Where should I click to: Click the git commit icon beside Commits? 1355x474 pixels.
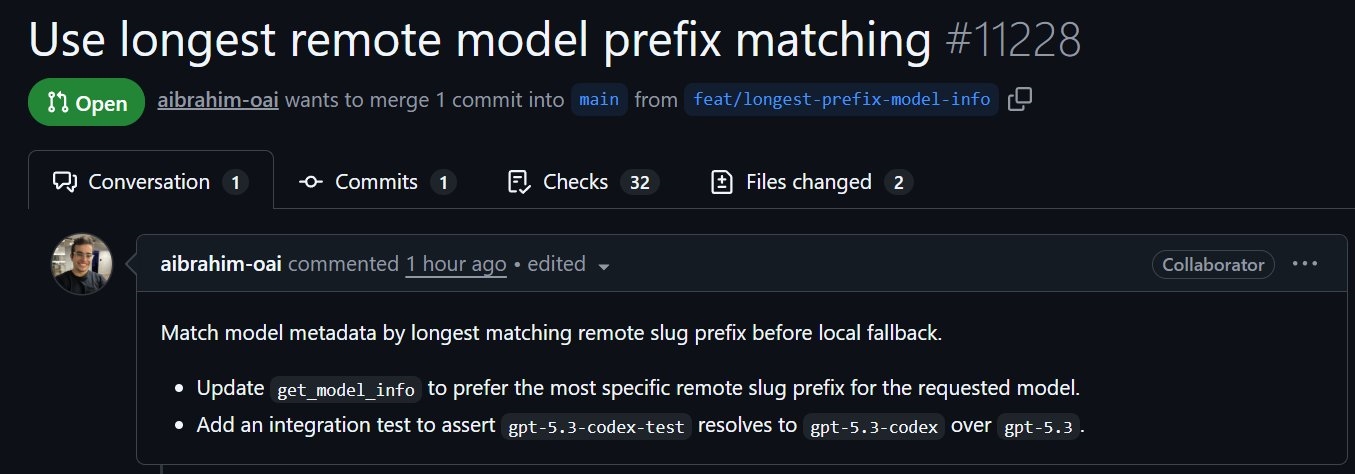click(x=311, y=182)
